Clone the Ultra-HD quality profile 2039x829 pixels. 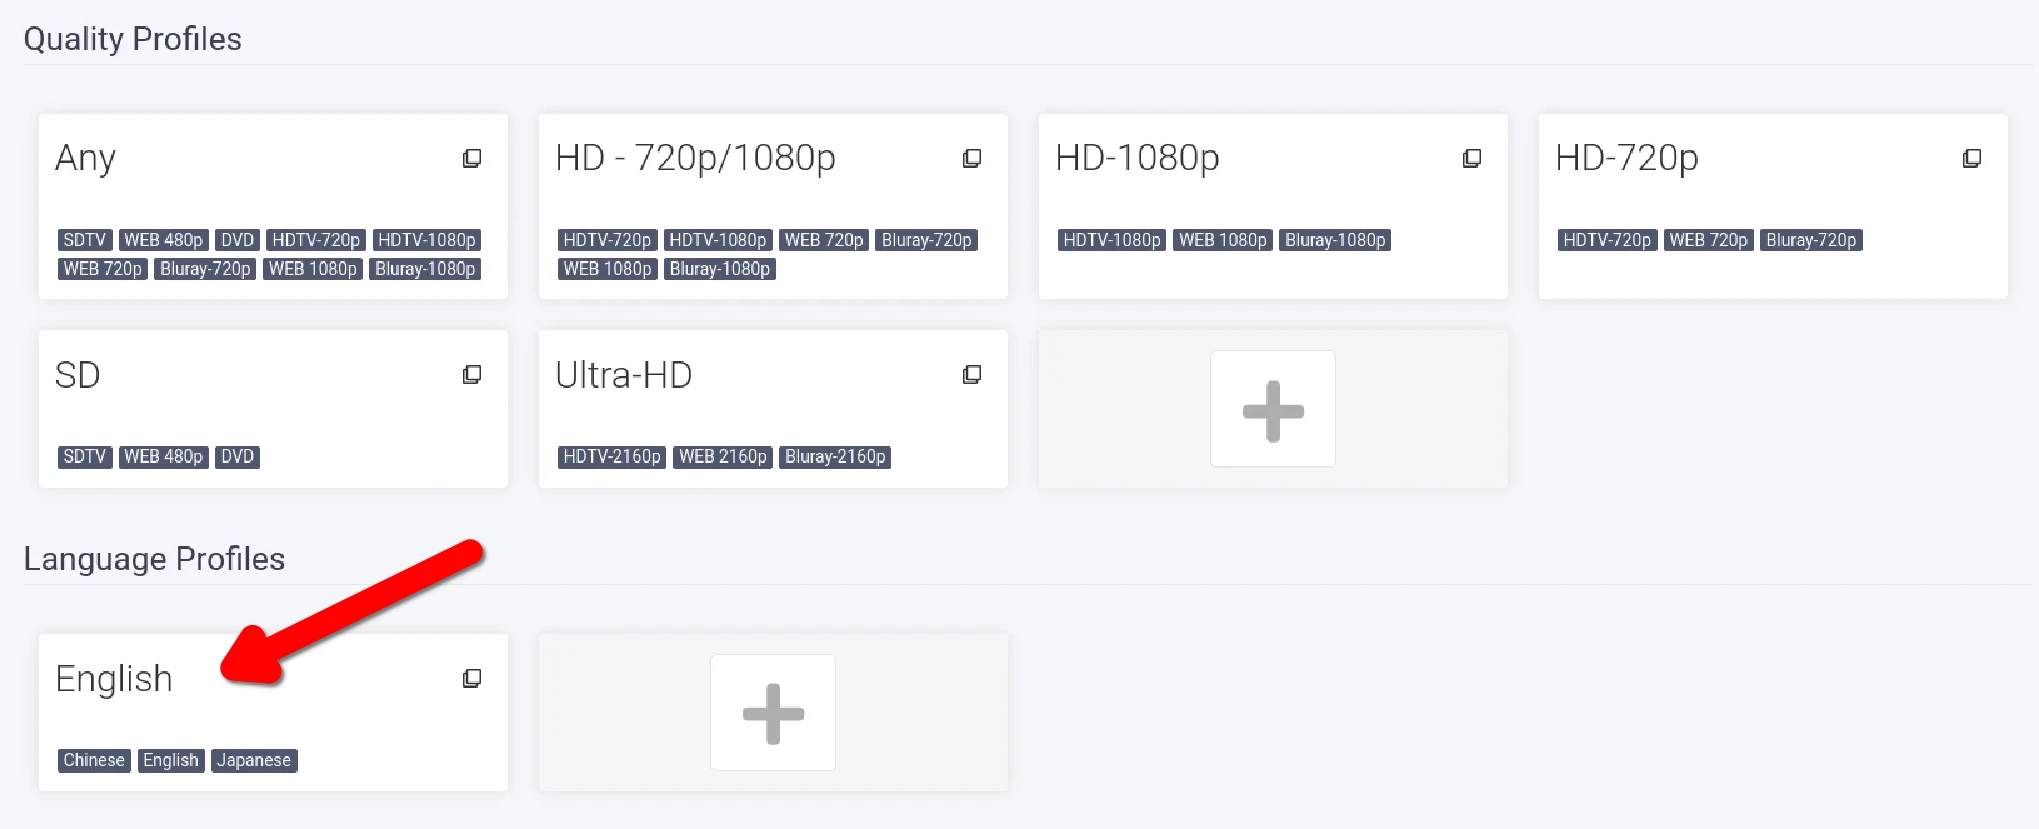pyautogui.click(x=972, y=375)
